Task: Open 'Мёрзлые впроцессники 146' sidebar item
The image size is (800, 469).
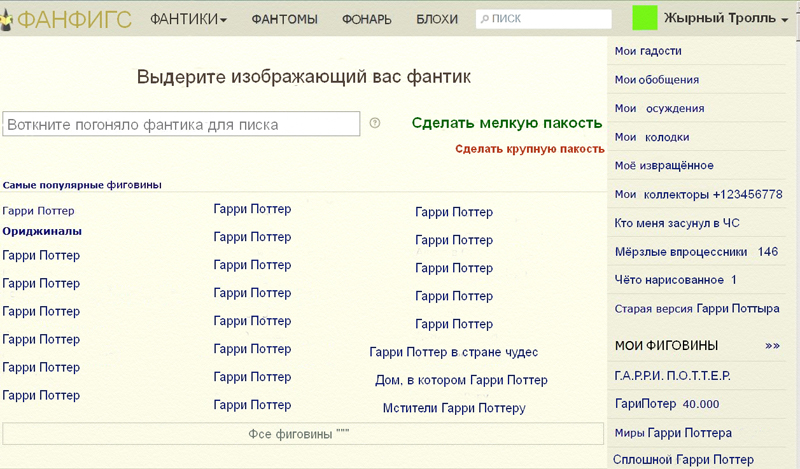Action: point(696,252)
